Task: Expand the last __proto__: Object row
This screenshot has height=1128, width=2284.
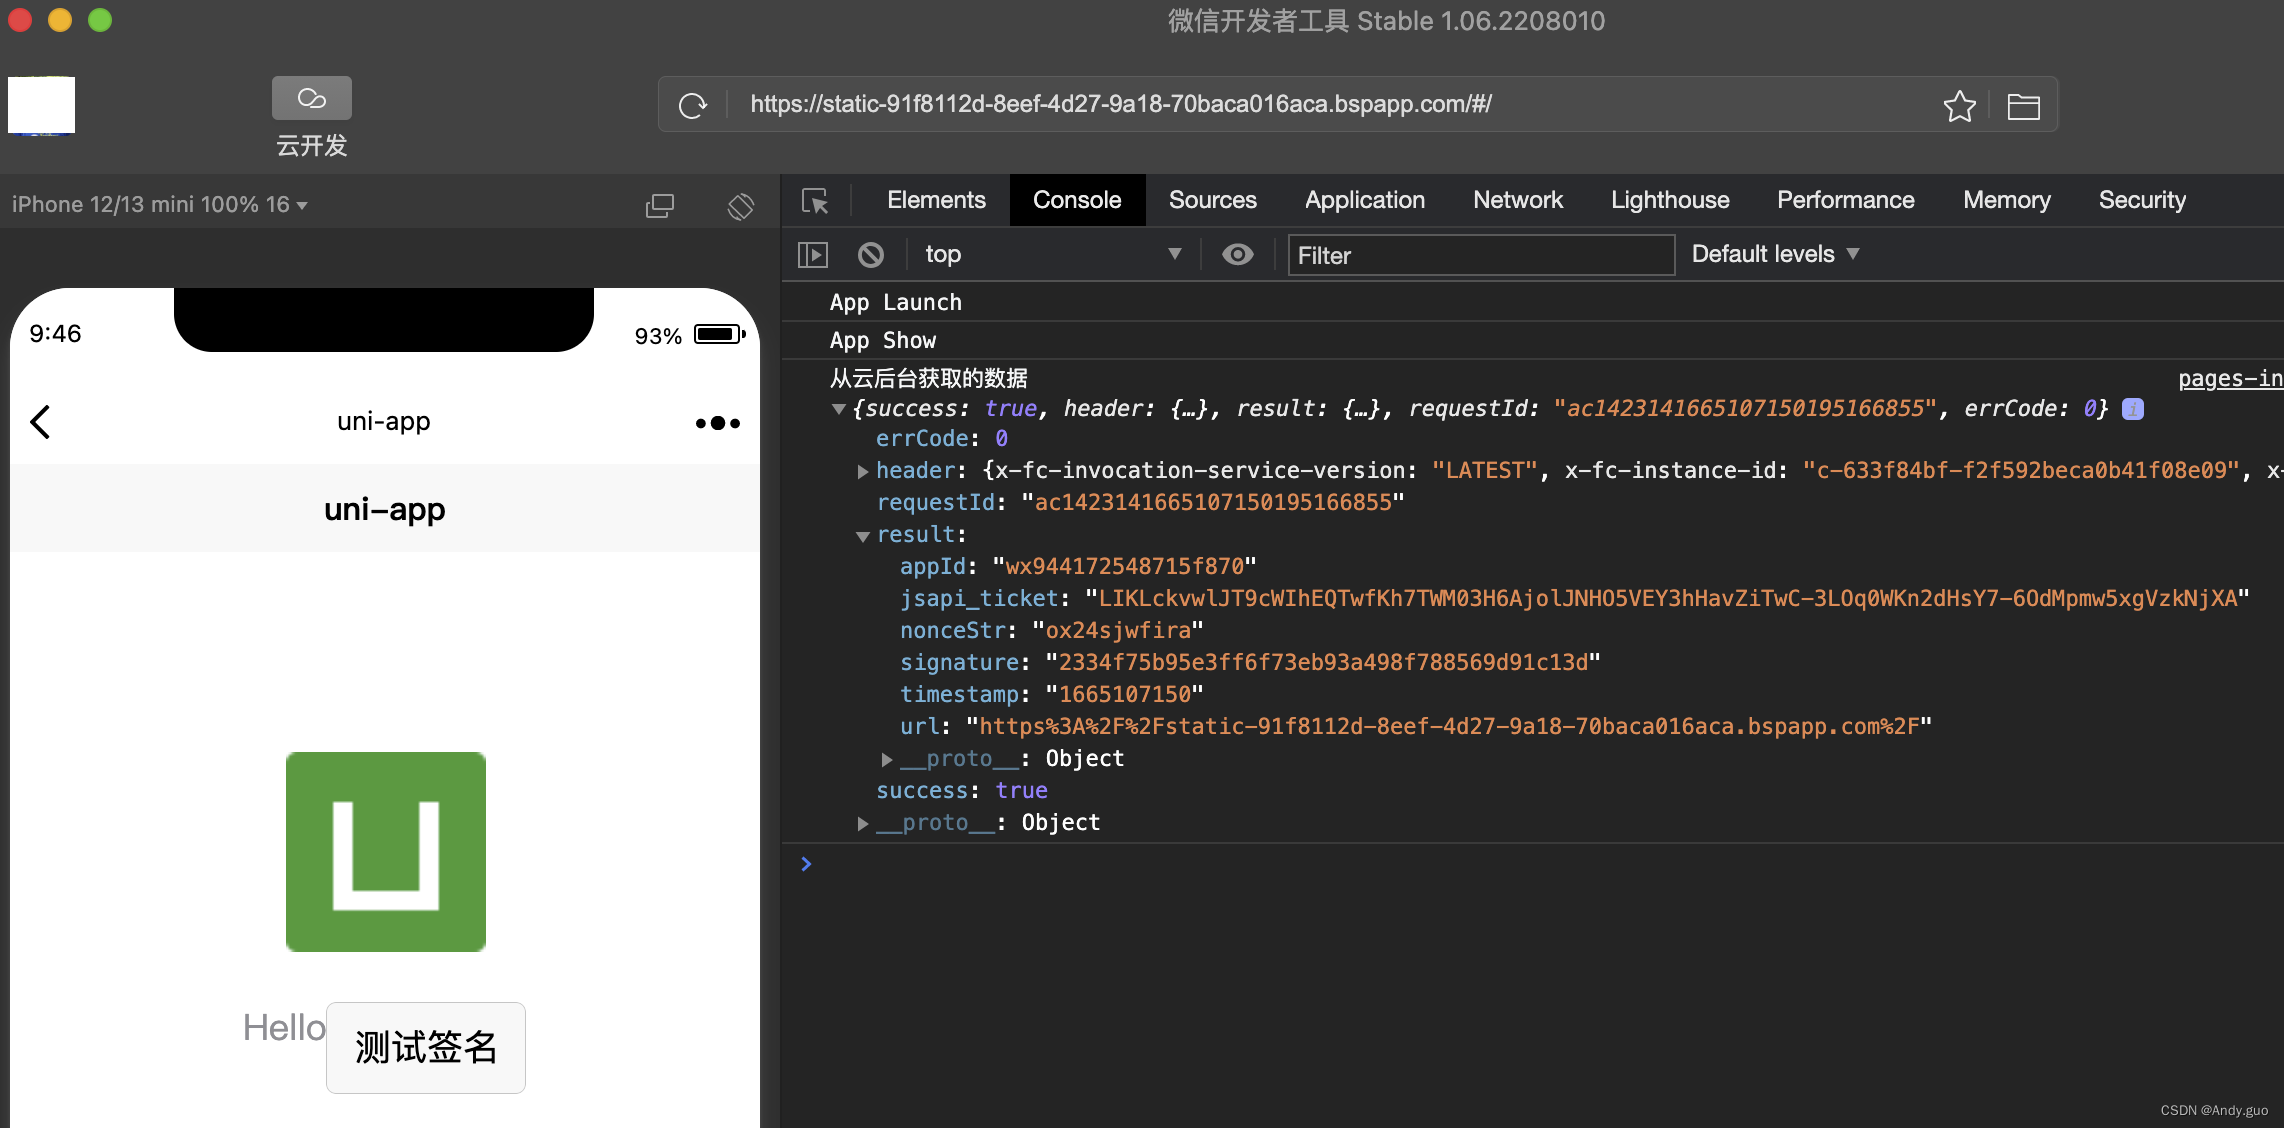Action: 863,824
